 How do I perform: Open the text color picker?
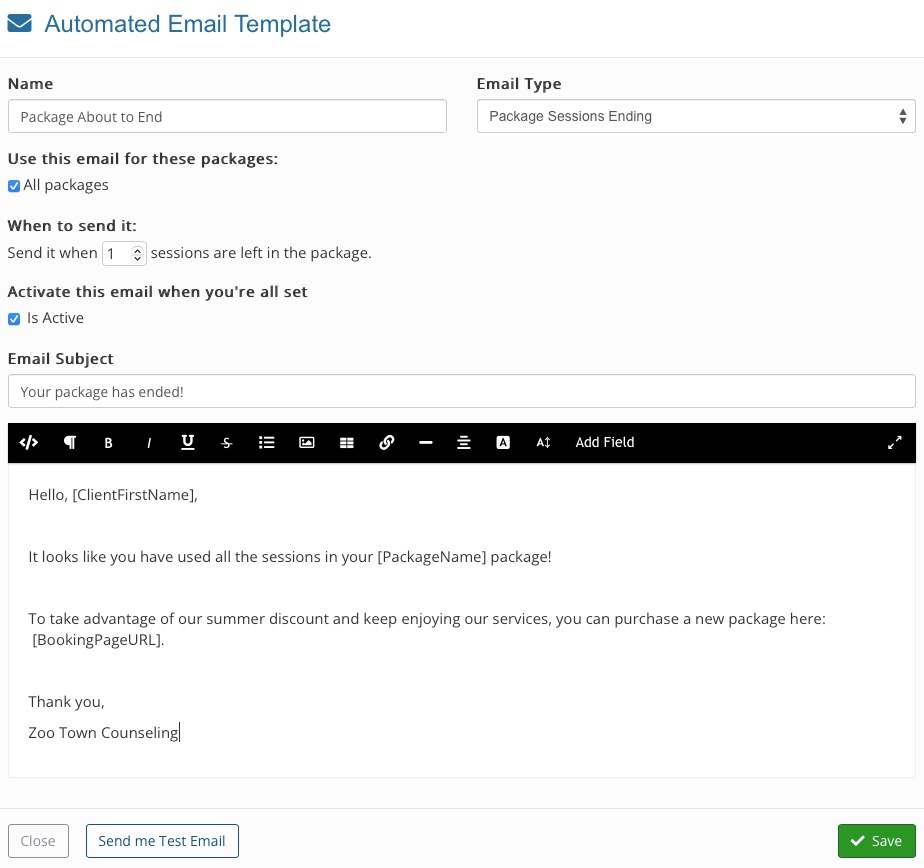tap(503, 443)
